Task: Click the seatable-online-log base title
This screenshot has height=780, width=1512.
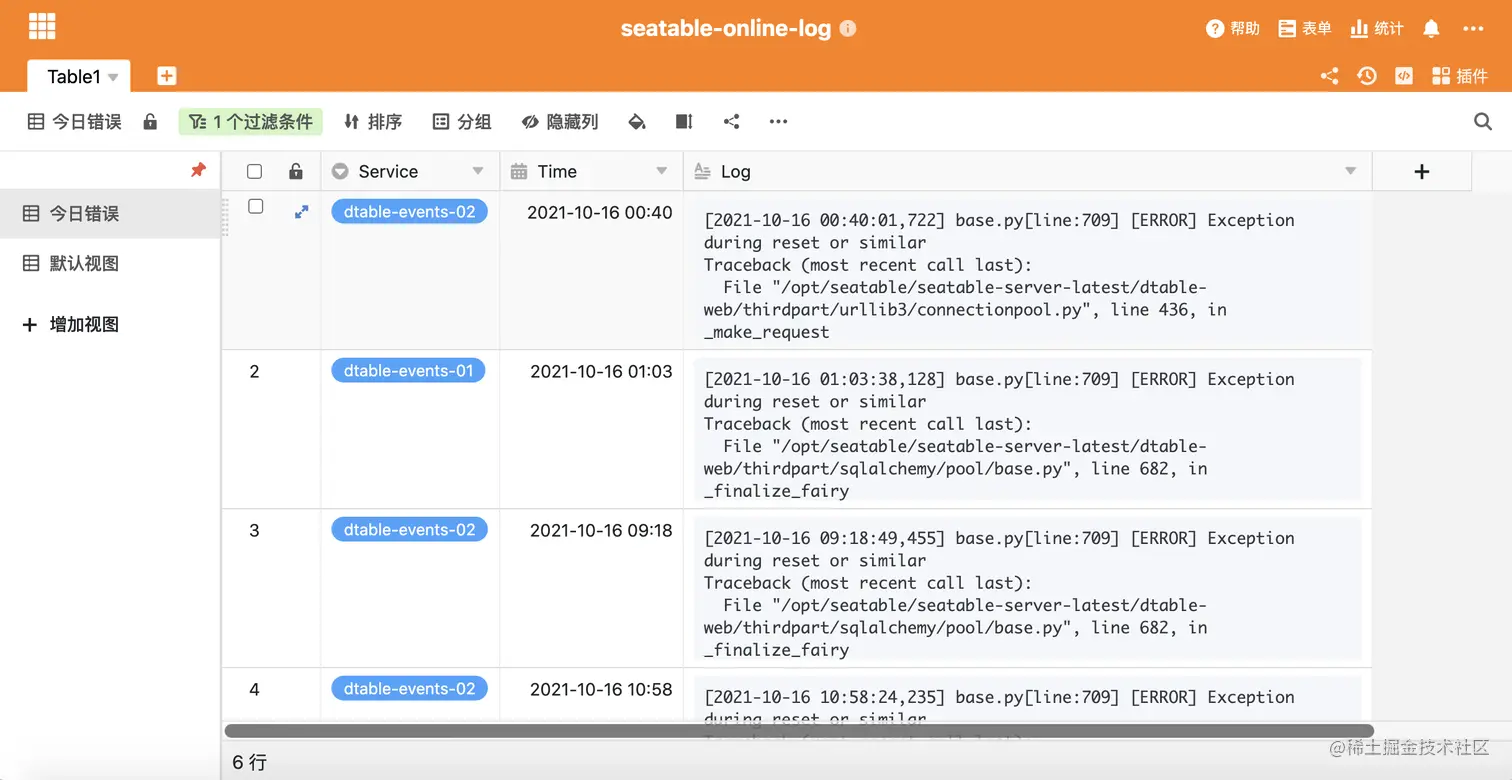Action: tap(726, 28)
